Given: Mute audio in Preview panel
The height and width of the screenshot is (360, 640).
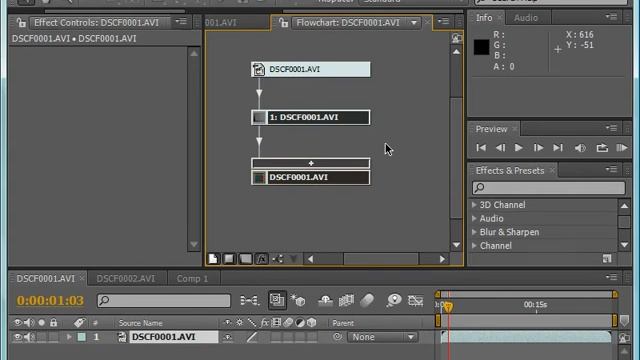Looking at the screenshot, I should [x=580, y=148].
